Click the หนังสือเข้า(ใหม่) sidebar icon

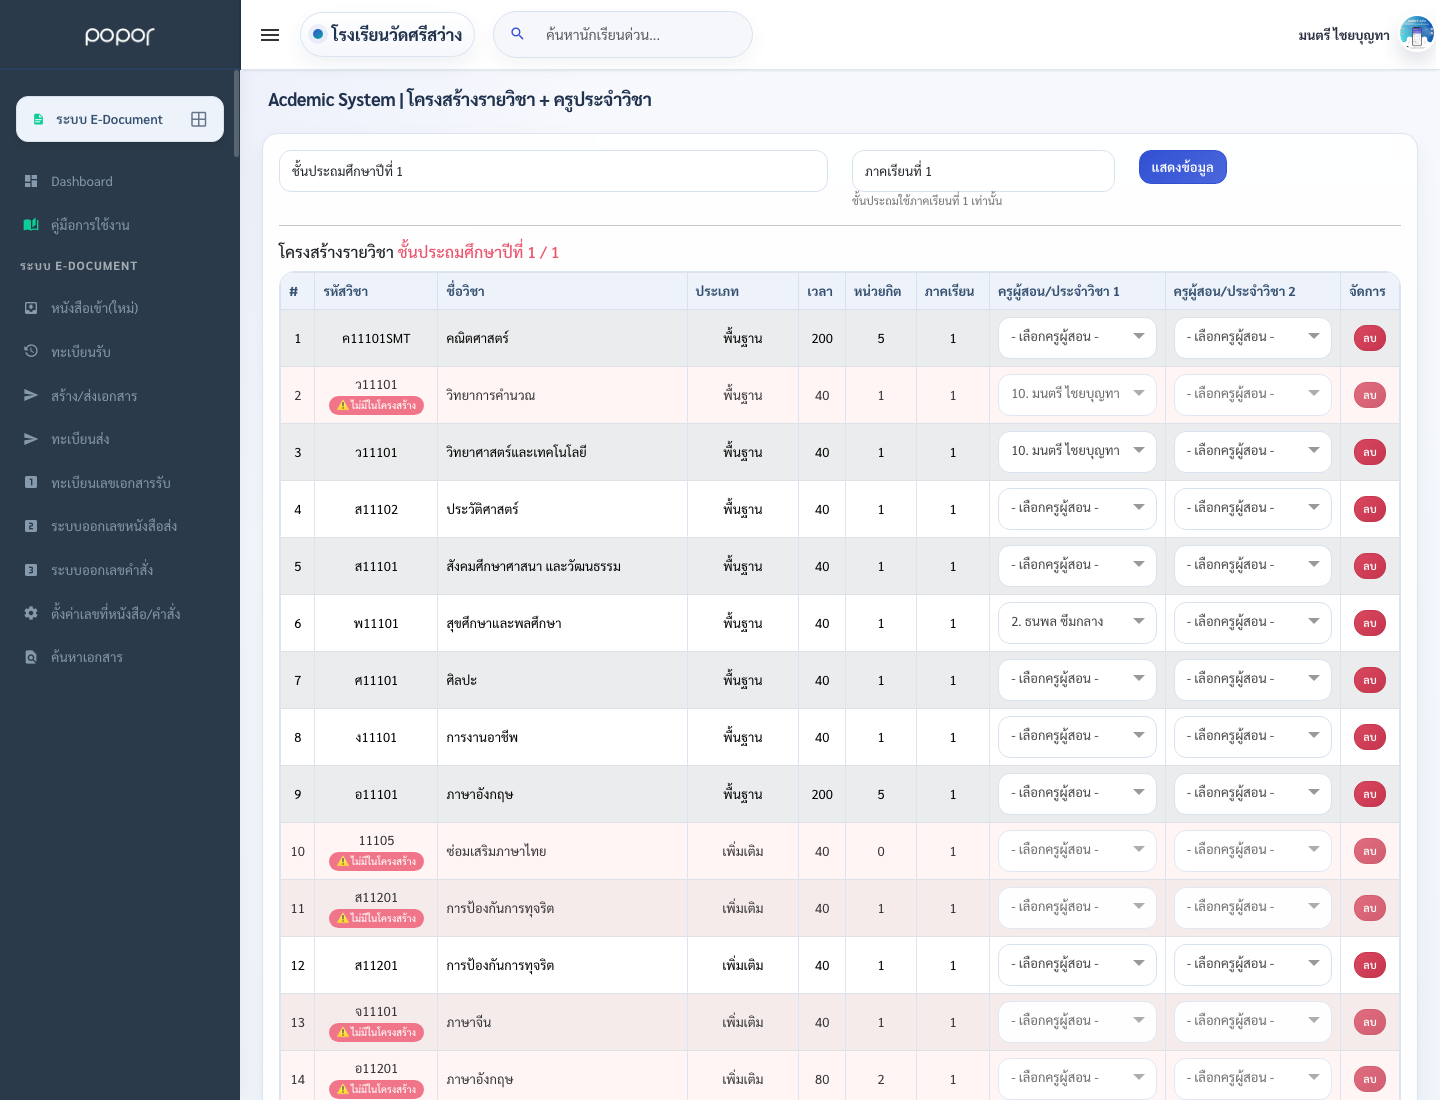[31, 308]
